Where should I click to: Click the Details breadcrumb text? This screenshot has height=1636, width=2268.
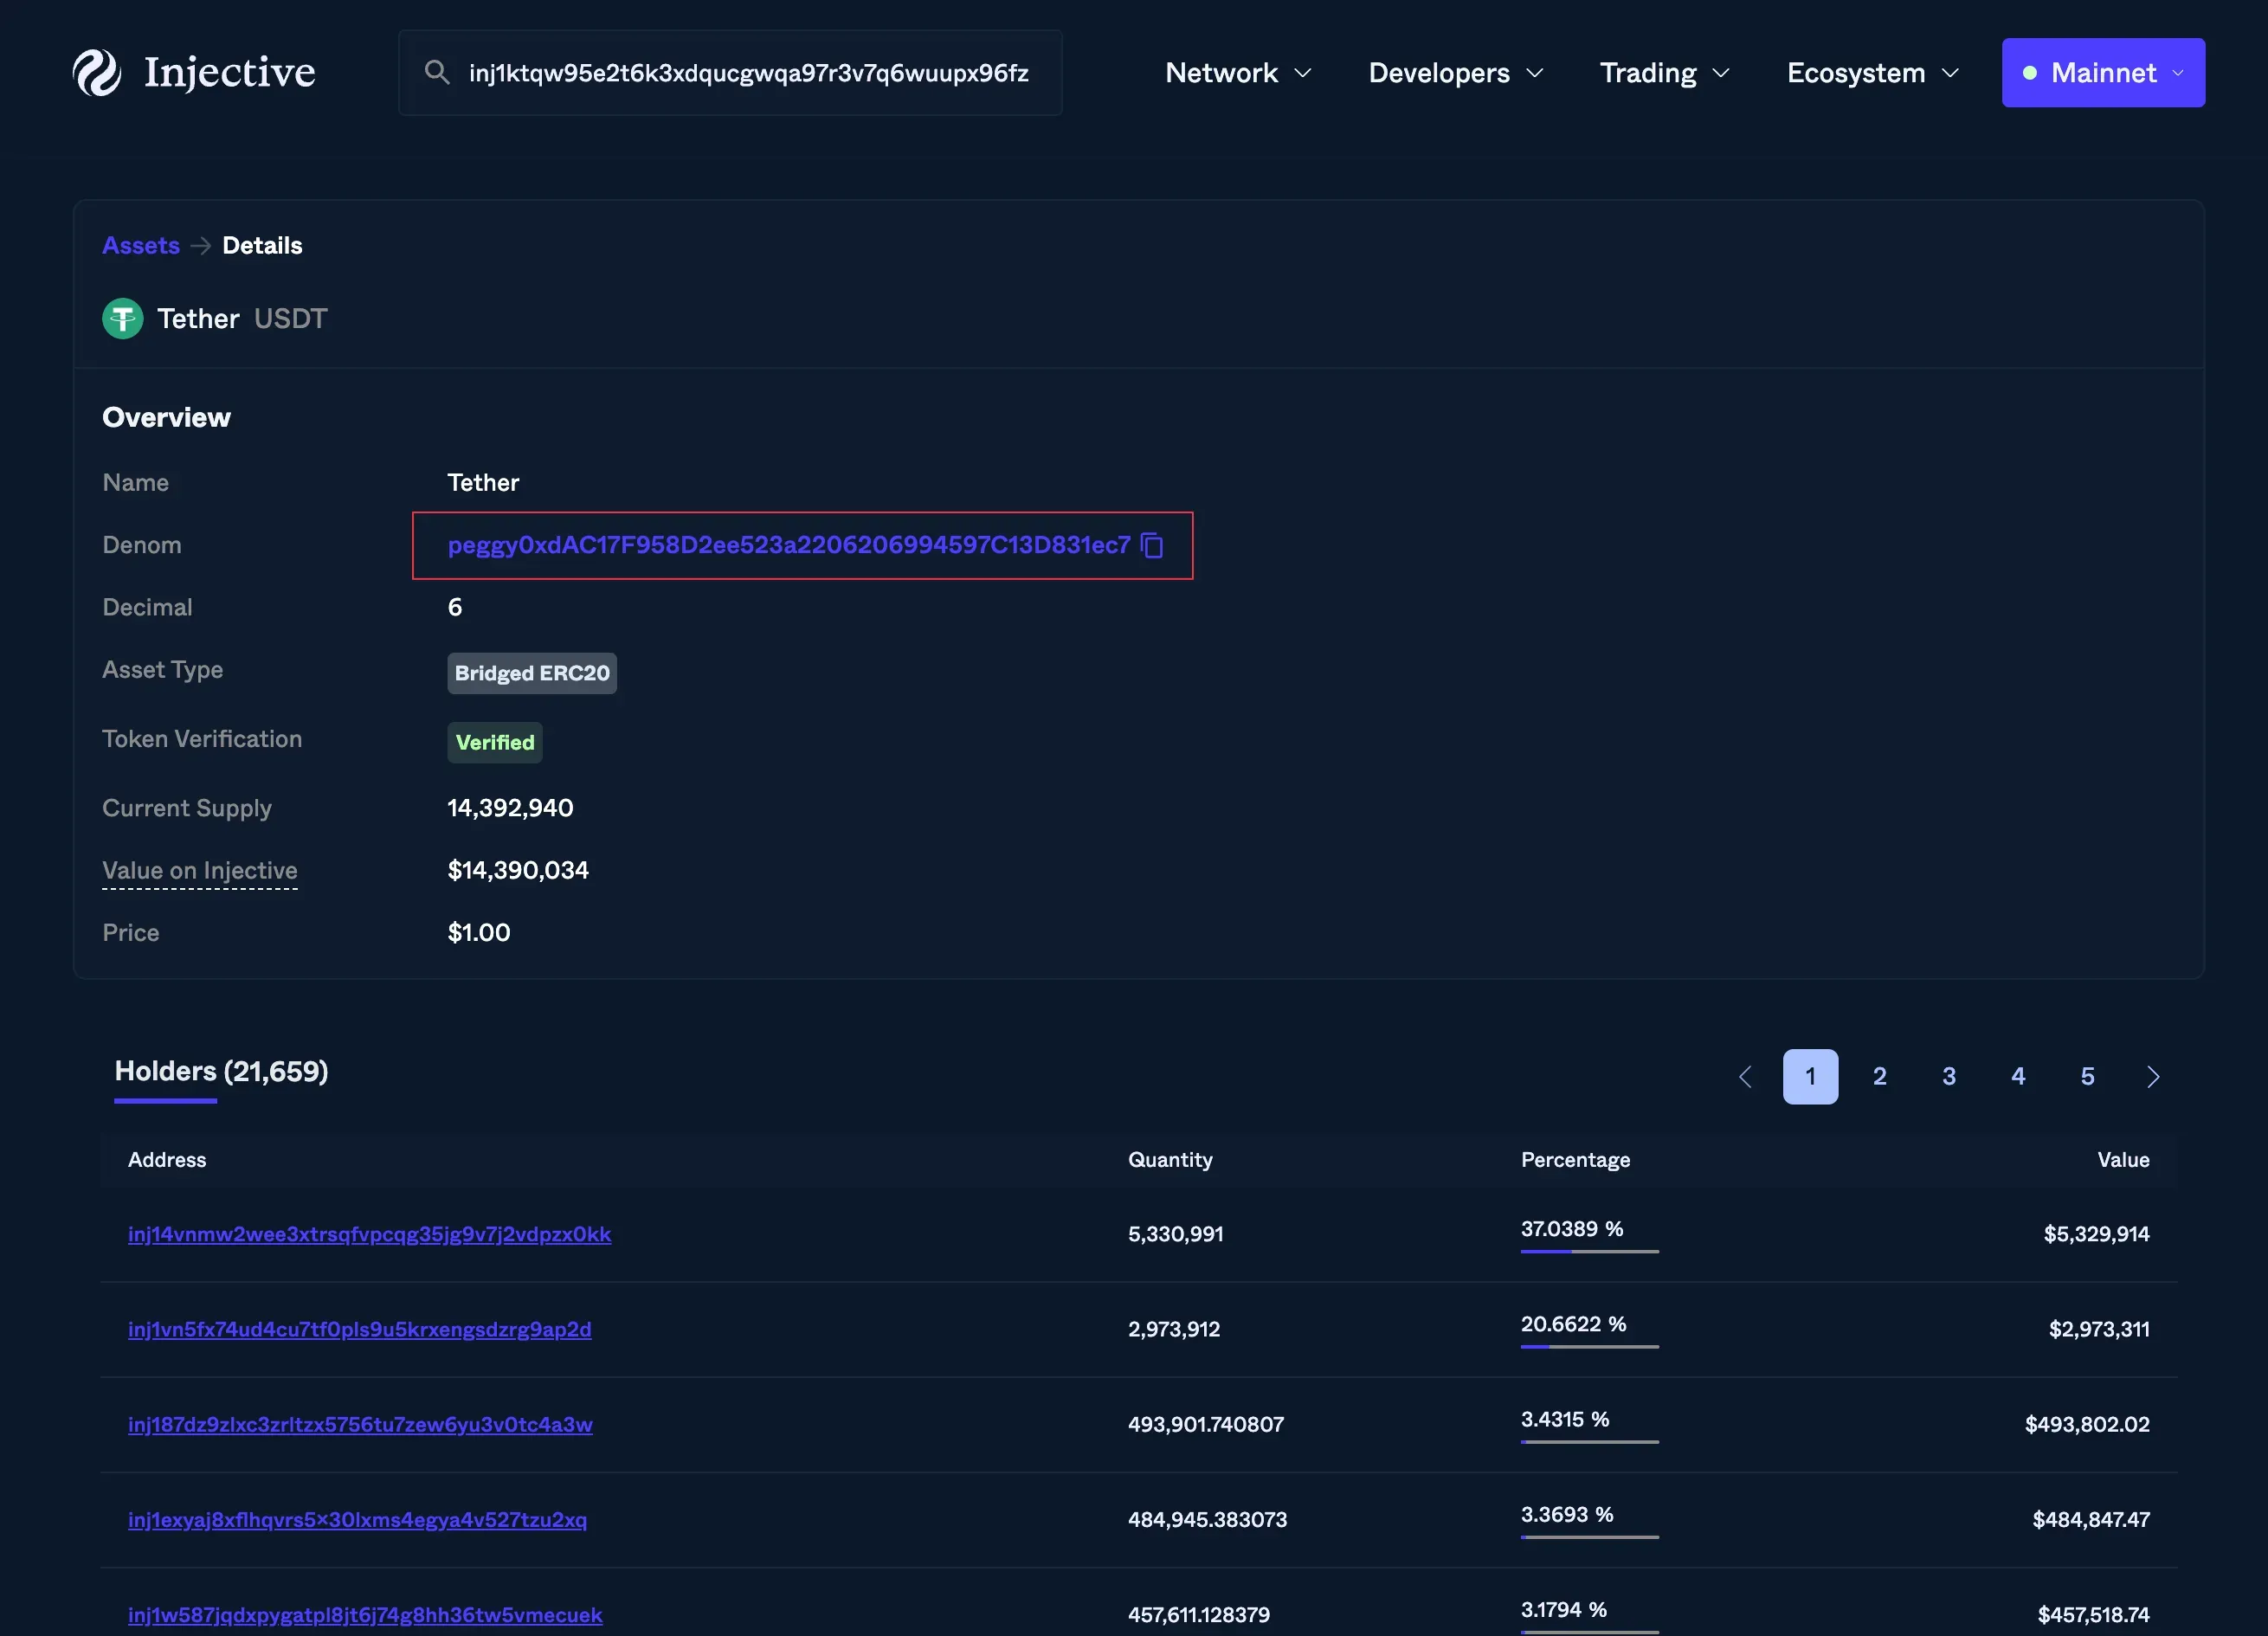click(x=262, y=245)
